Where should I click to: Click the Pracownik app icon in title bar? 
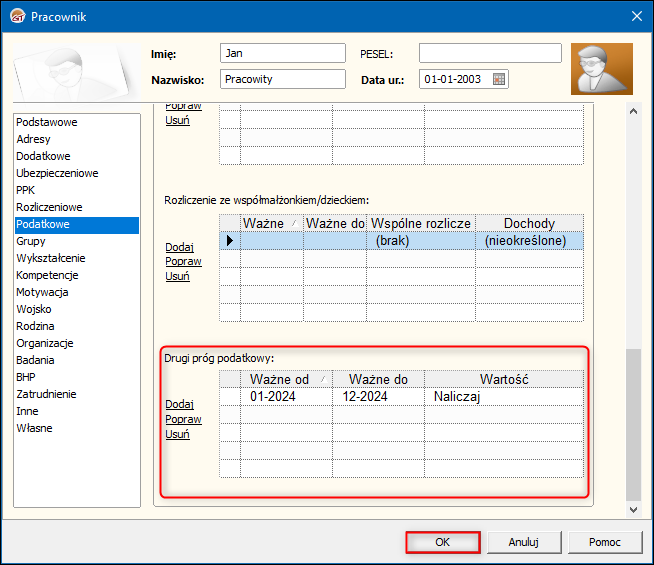(18, 16)
